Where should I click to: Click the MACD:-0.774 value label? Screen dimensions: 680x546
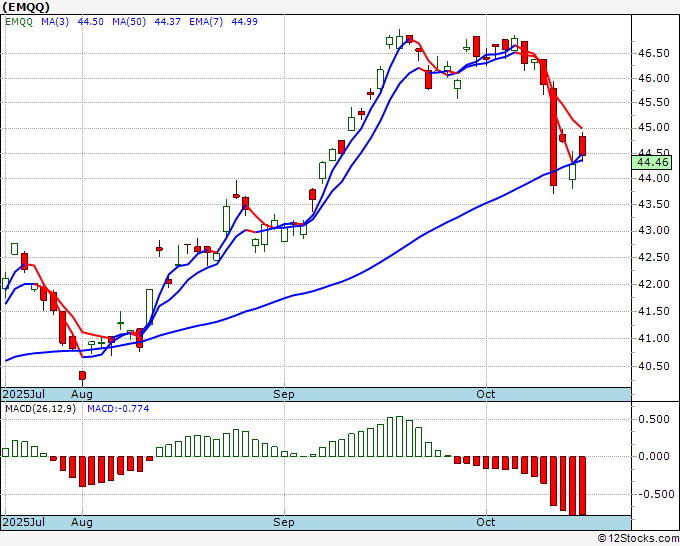pyautogui.click(x=118, y=409)
